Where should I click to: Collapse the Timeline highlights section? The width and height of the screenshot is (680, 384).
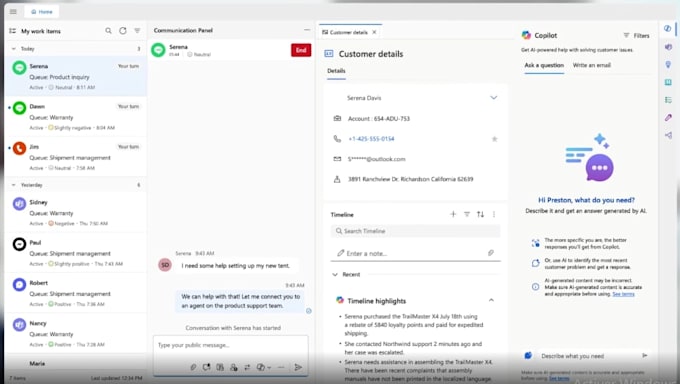(491, 300)
